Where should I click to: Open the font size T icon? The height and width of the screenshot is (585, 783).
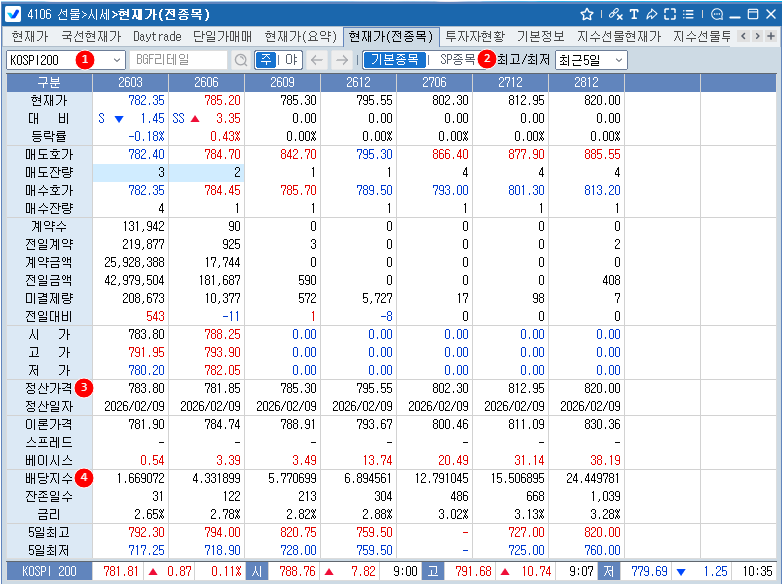[x=634, y=14]
